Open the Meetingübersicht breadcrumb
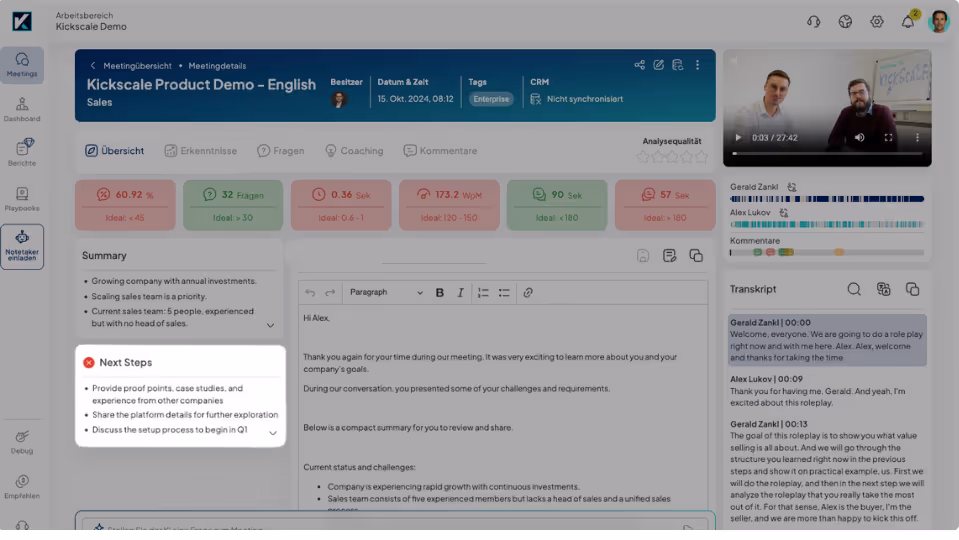 pos(138,65)
